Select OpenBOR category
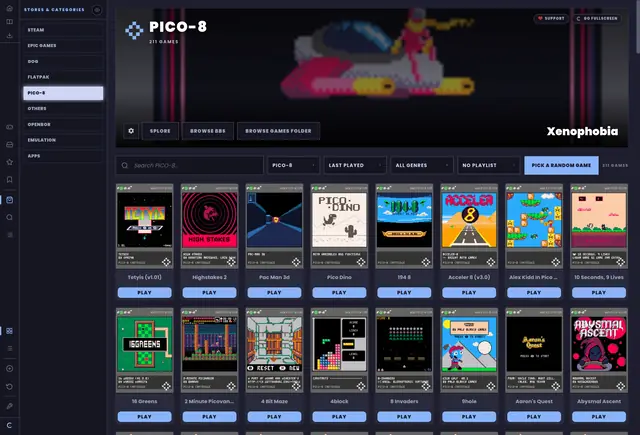640x435 pixels. coord(63,124)
